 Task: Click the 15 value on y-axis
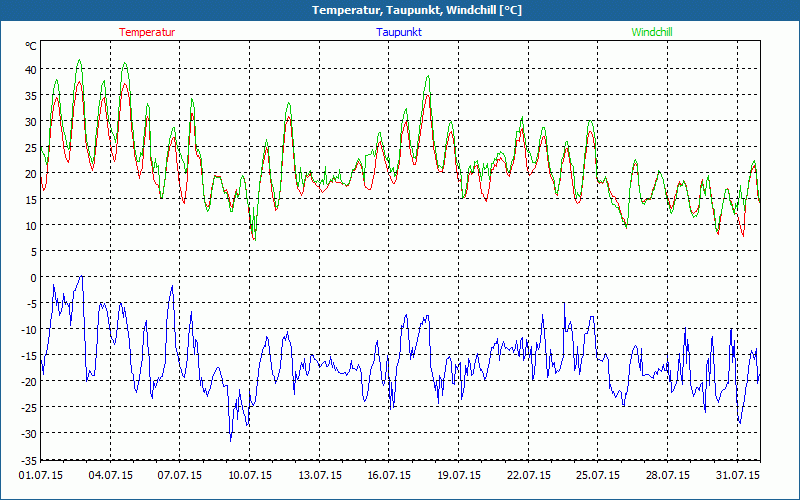click(31, 199)
